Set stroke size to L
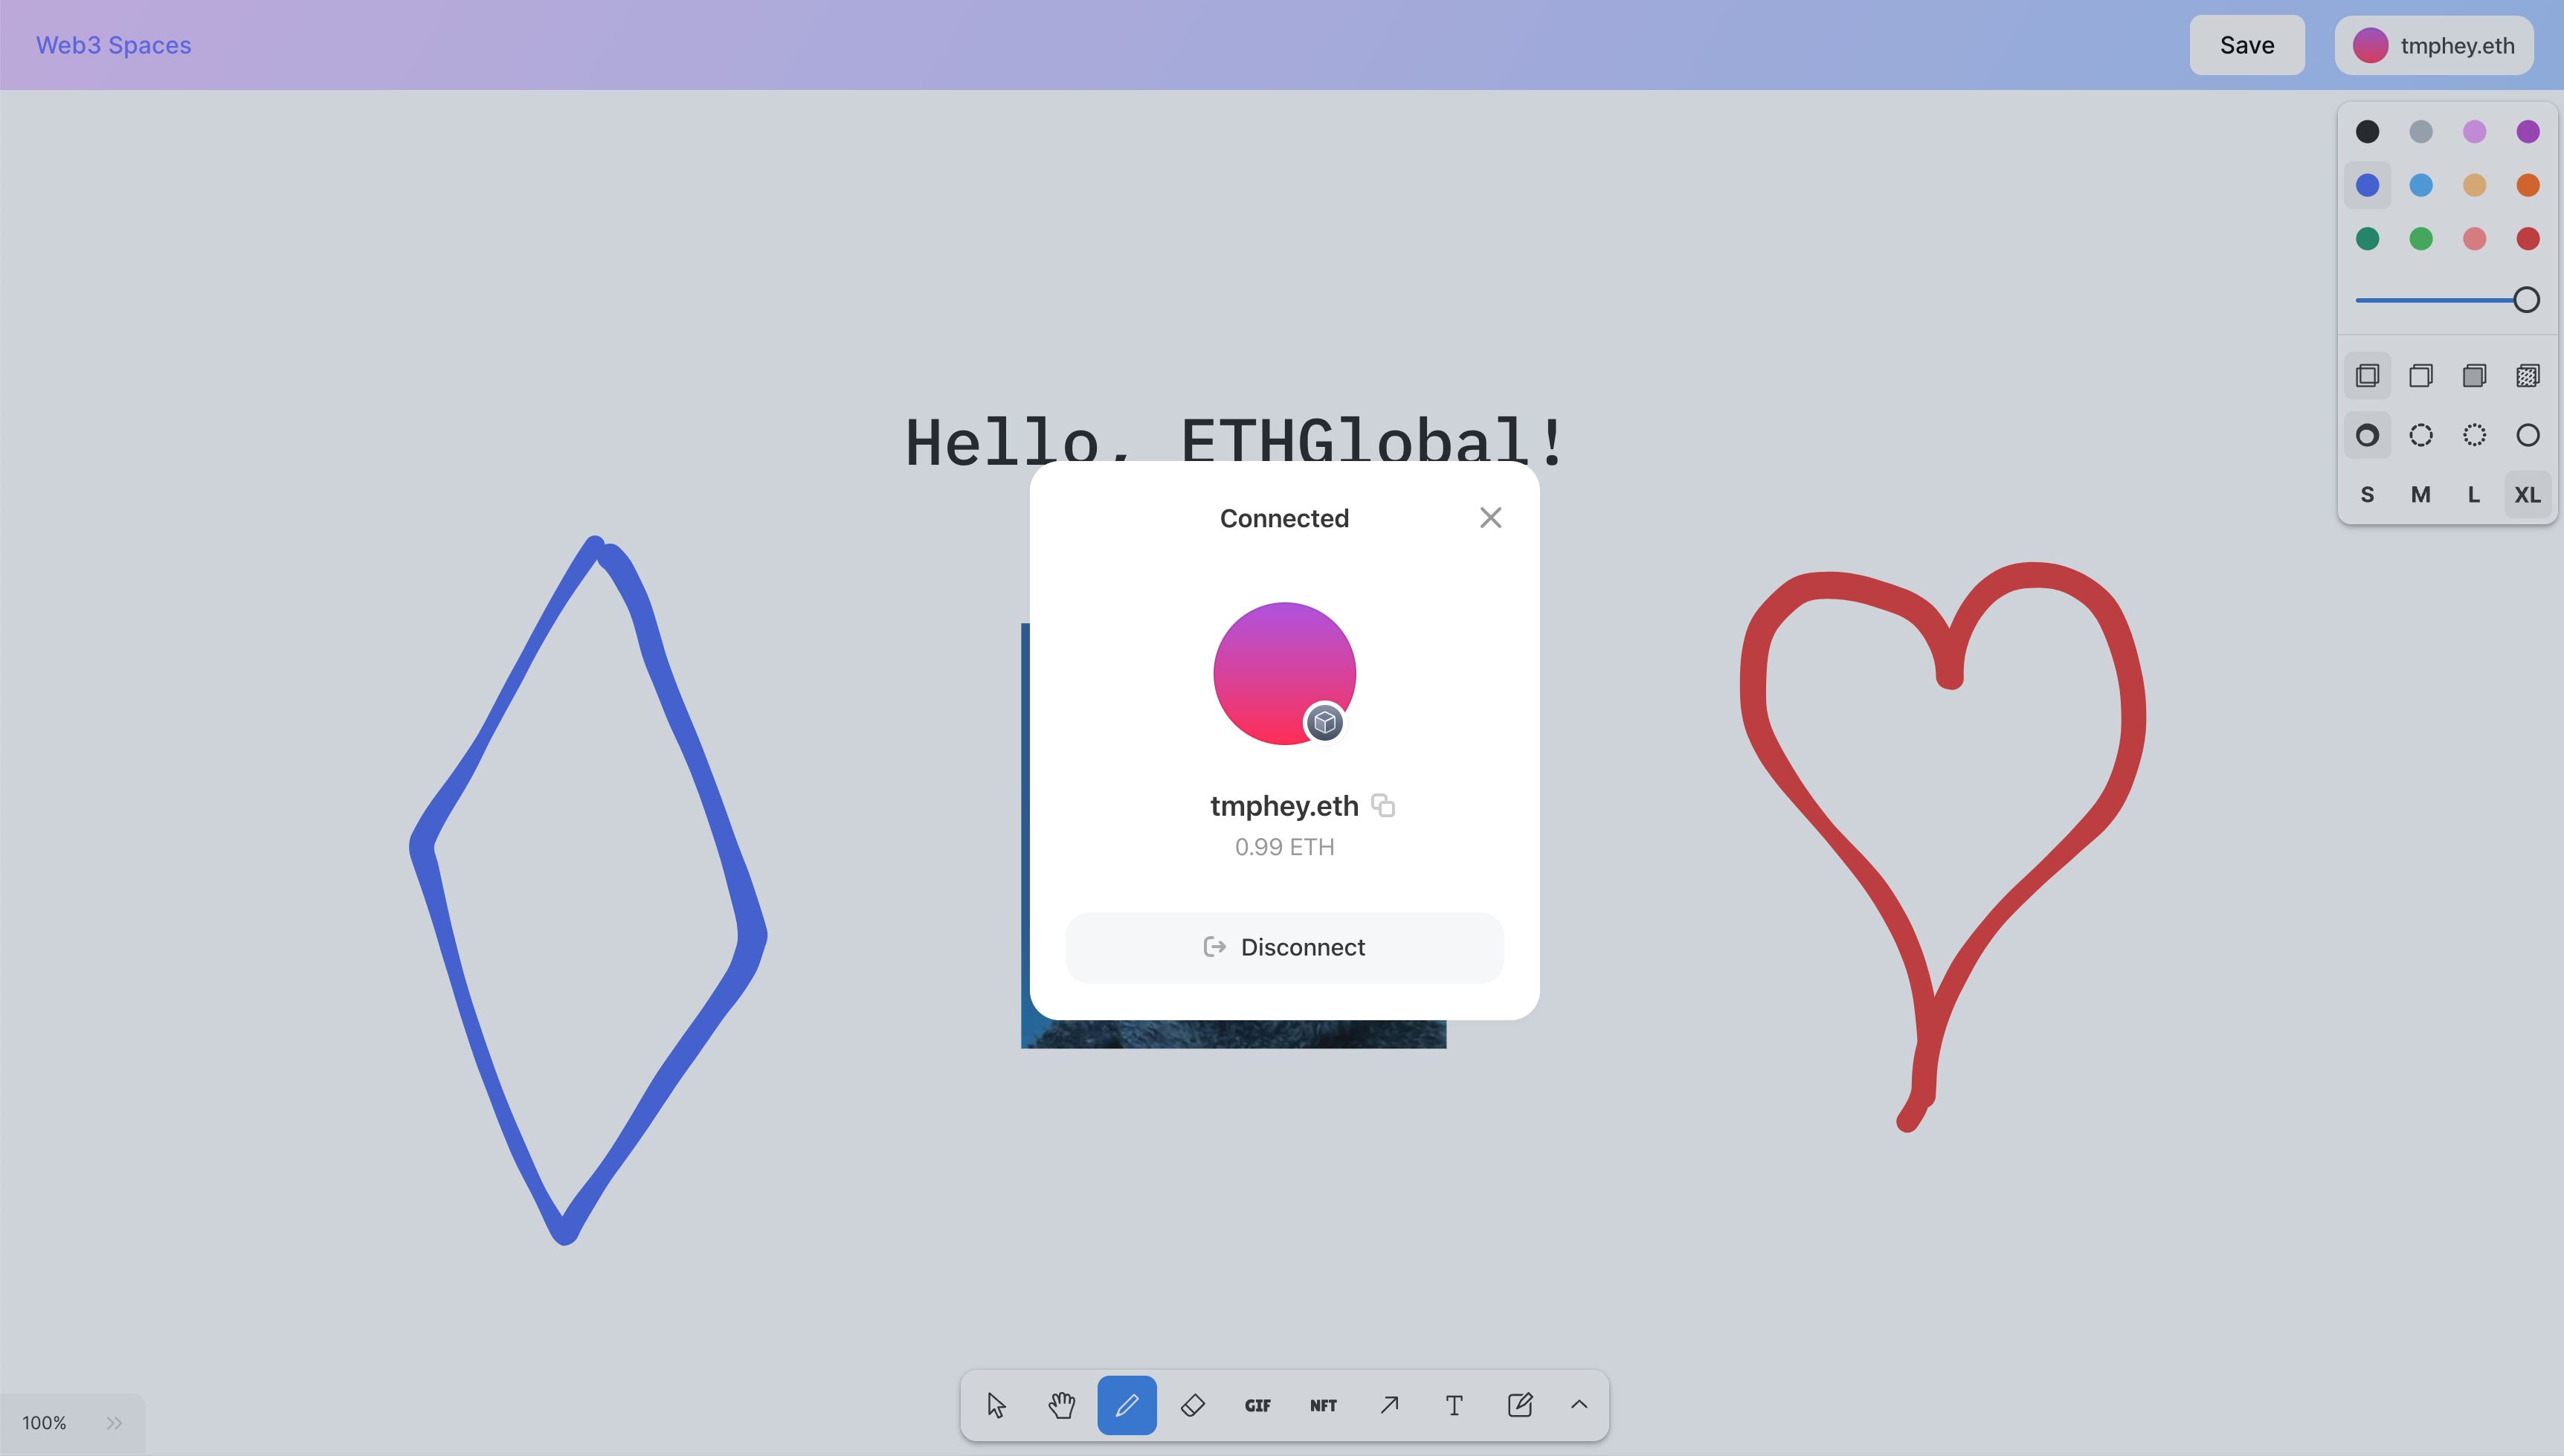The height and width of the screenshot is (1456, 2564). (2474, 494)
